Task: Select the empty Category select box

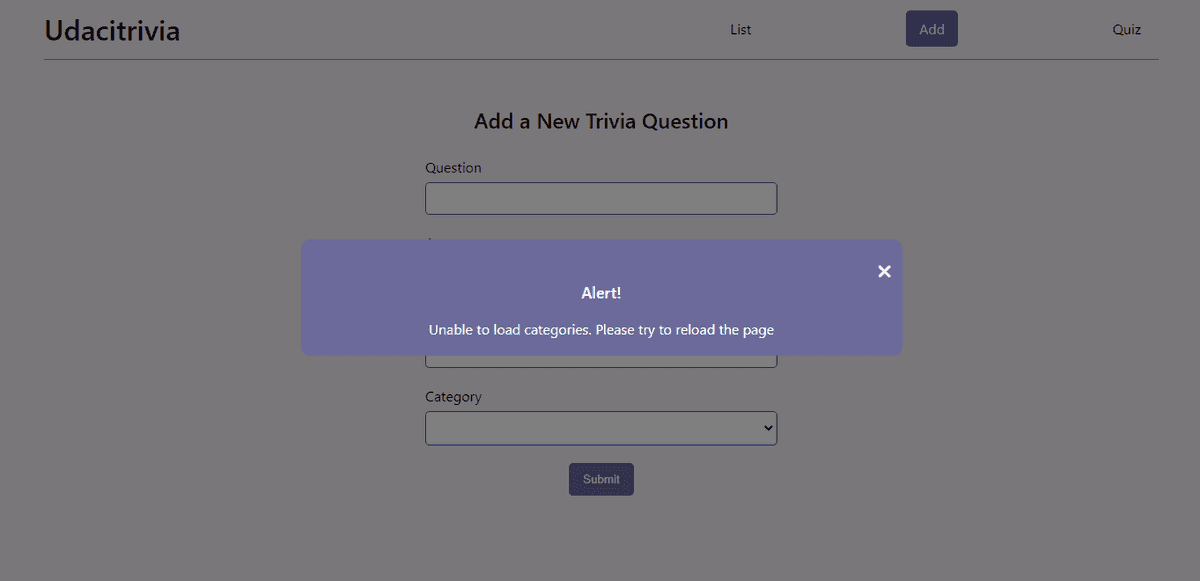Action: [x=600, y=428]
